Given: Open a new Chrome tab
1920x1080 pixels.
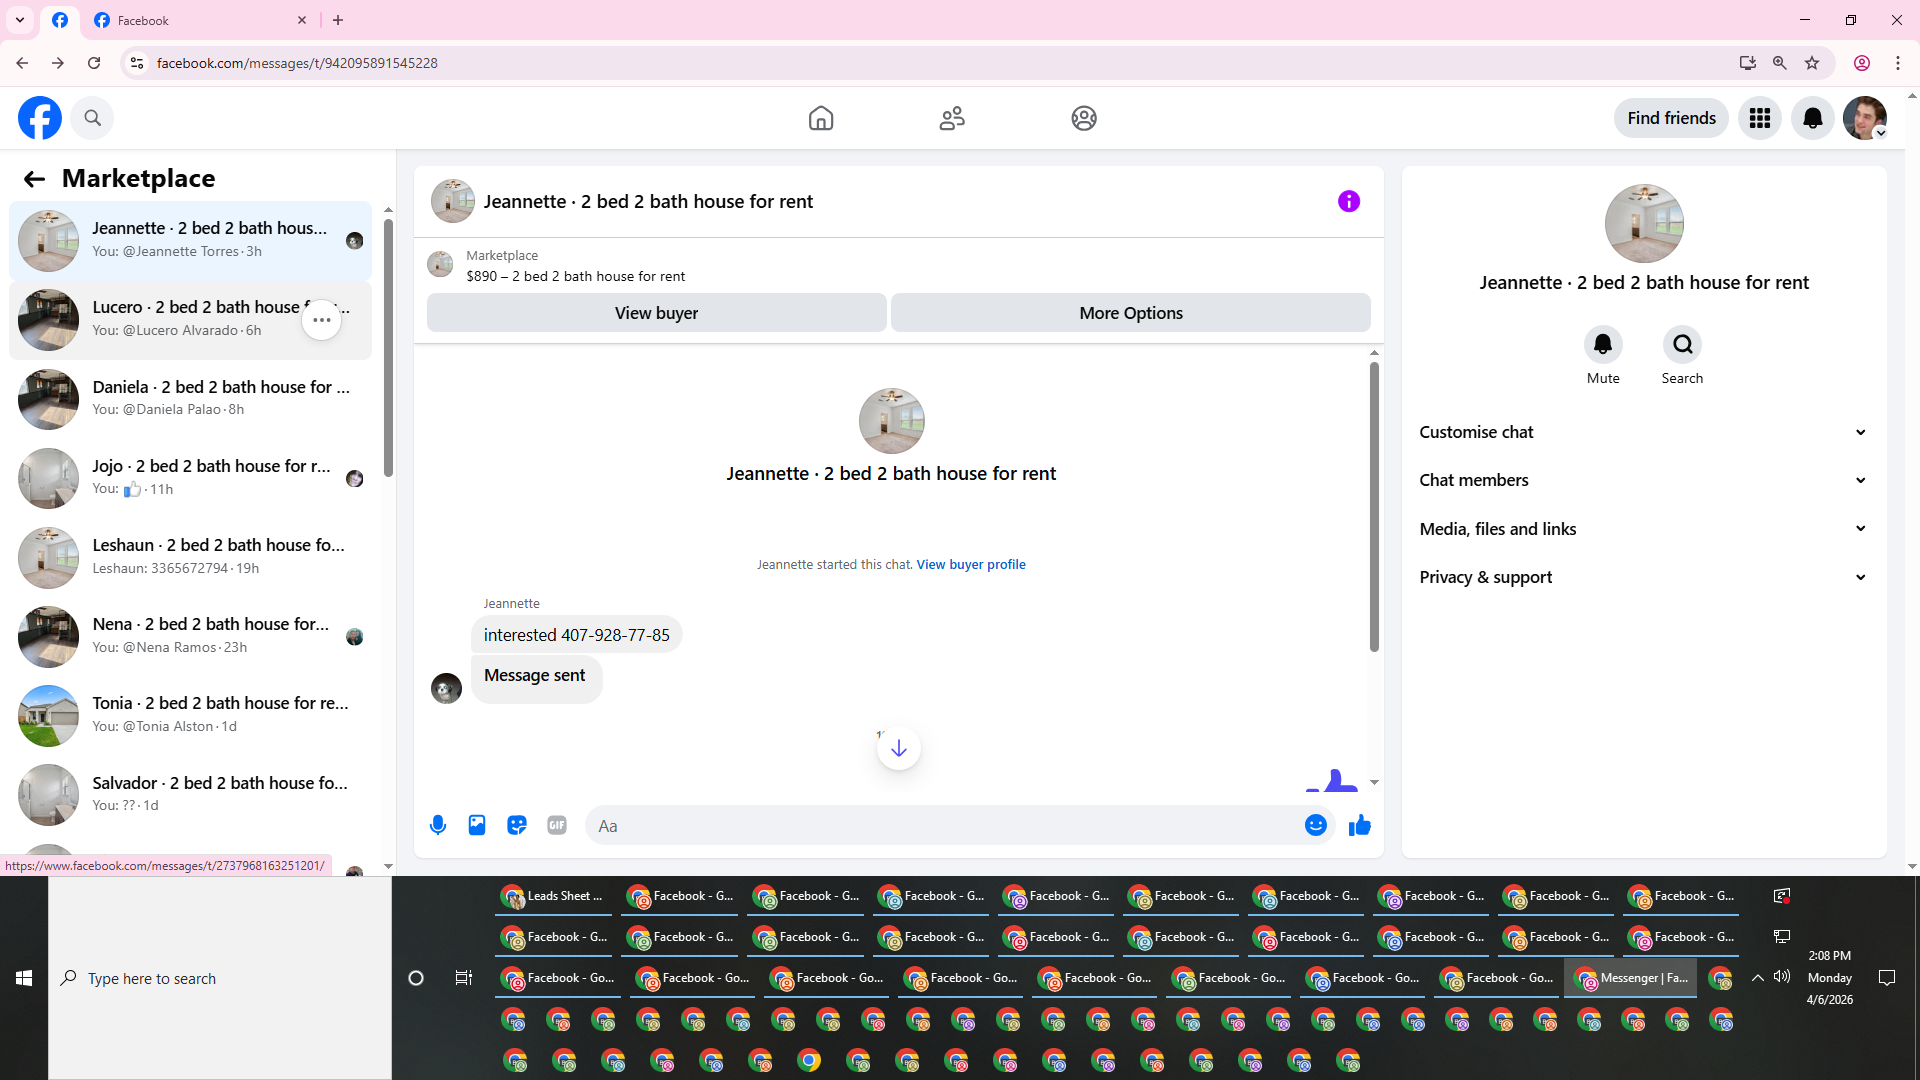Looking at the screenshot, I should click(x=338, y=20).
